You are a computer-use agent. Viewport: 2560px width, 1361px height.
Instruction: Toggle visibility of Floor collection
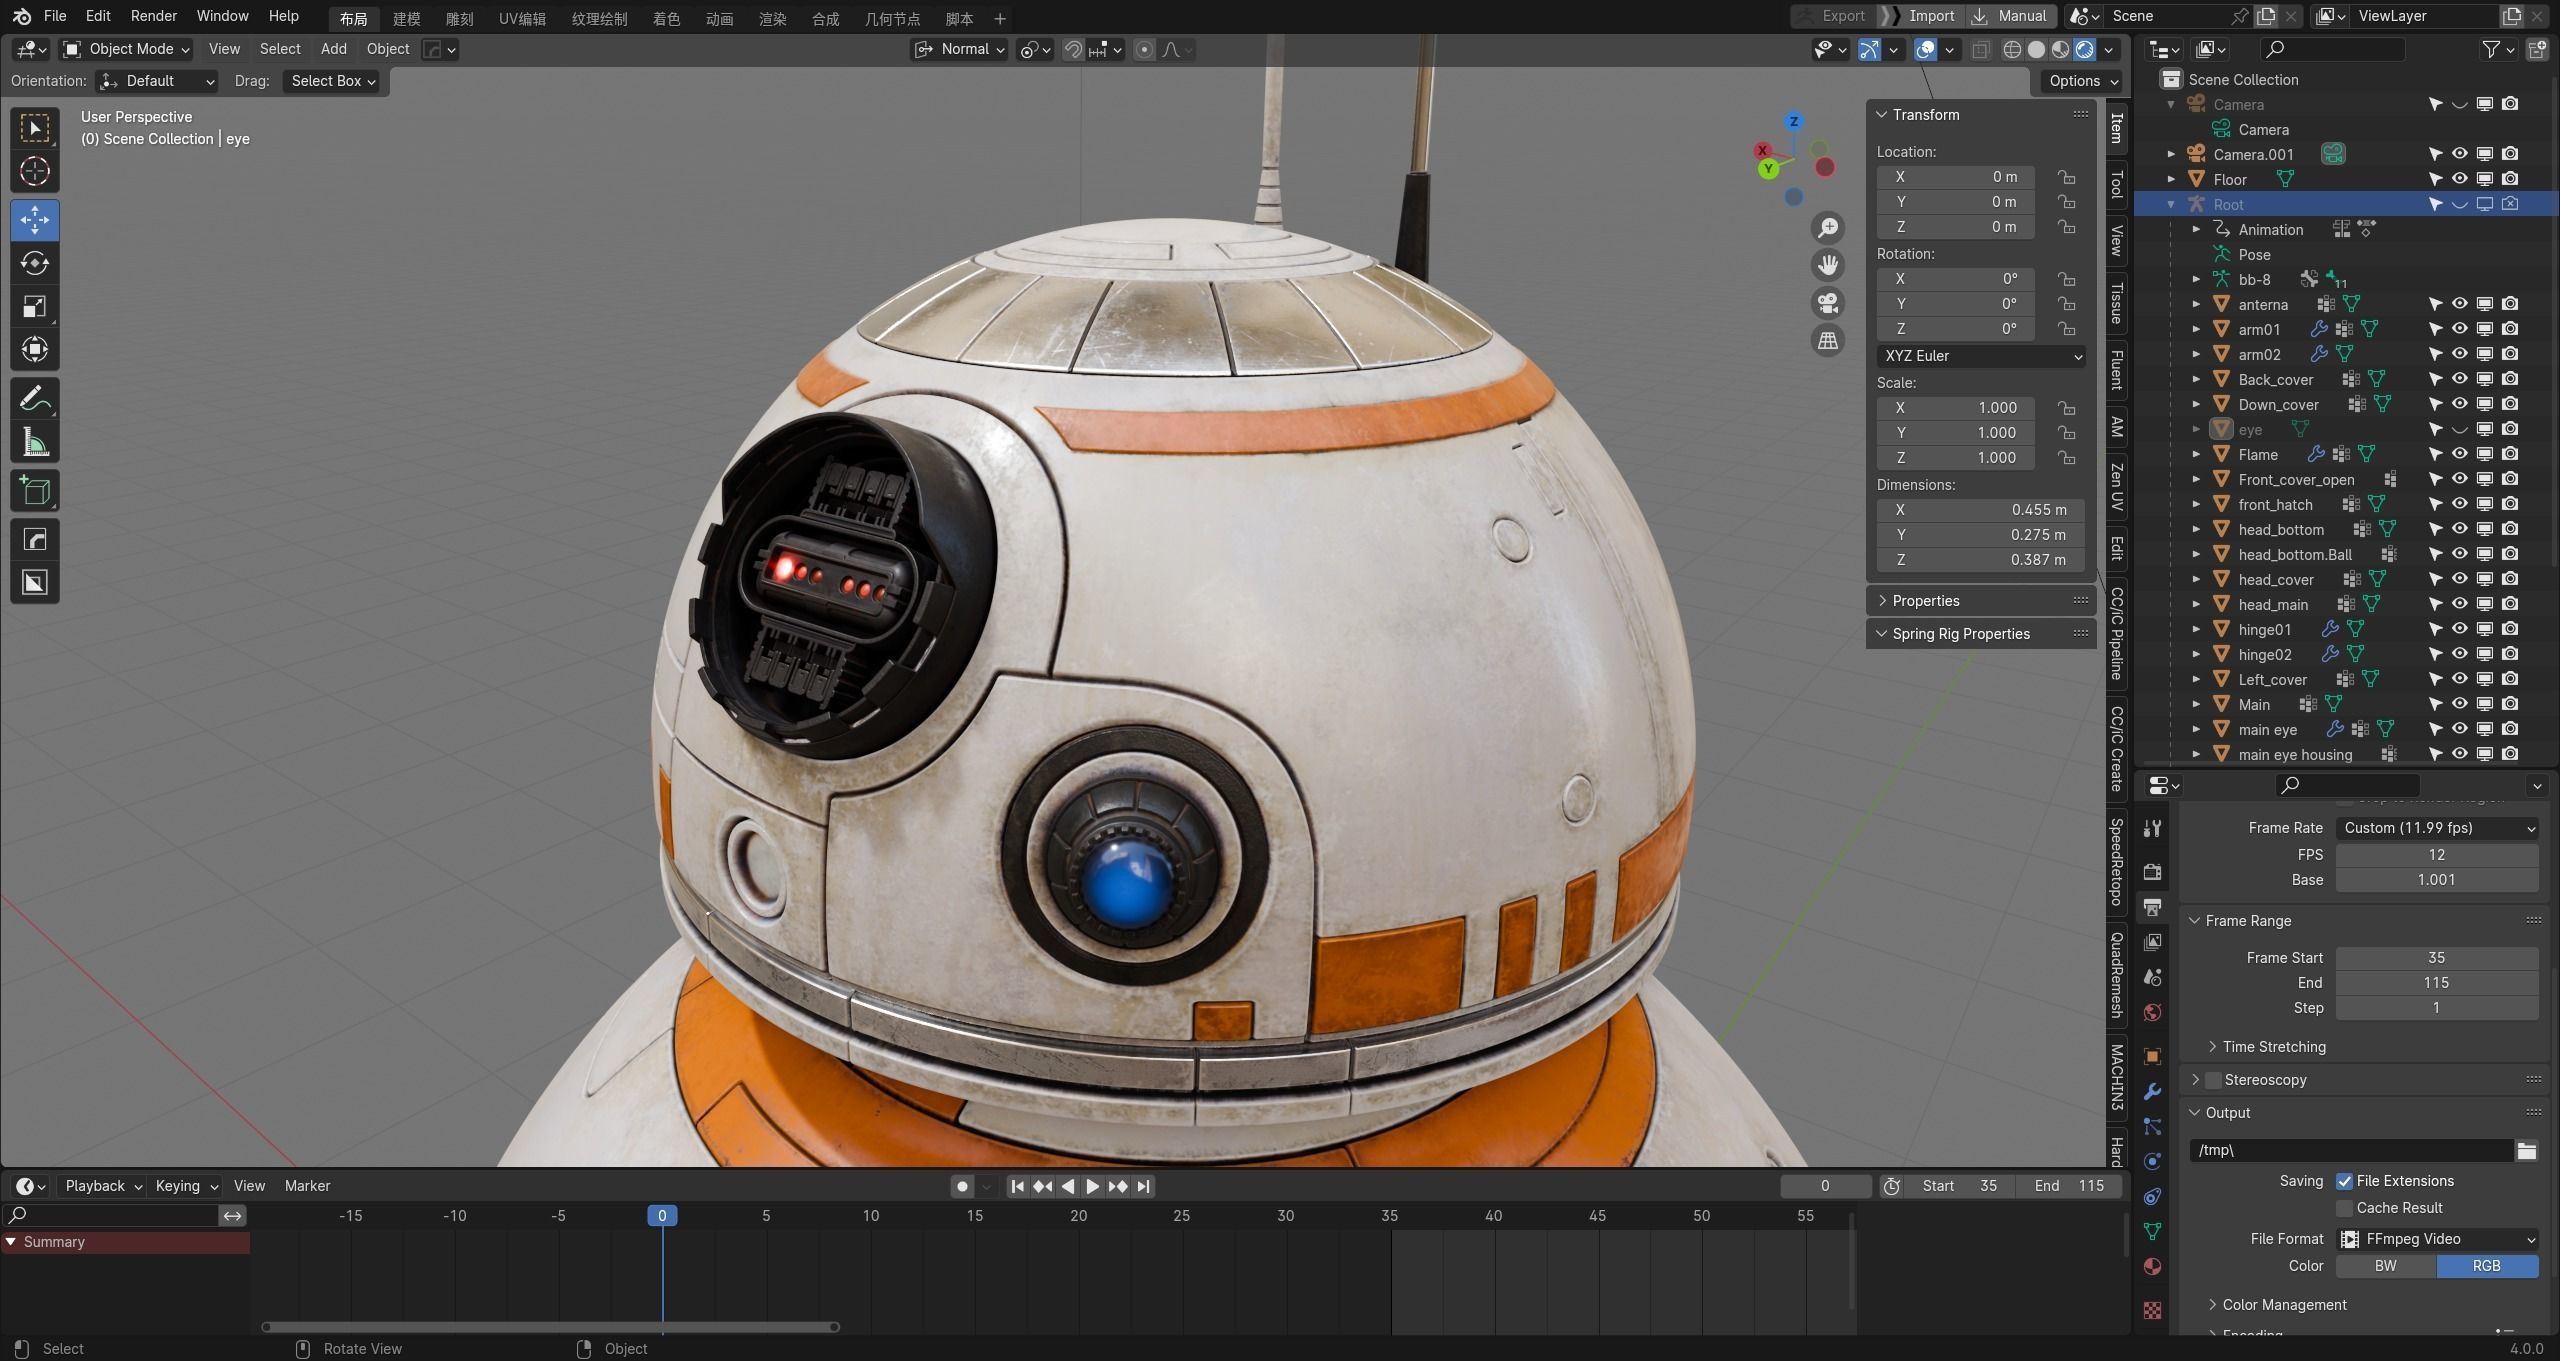point(2460,179)
